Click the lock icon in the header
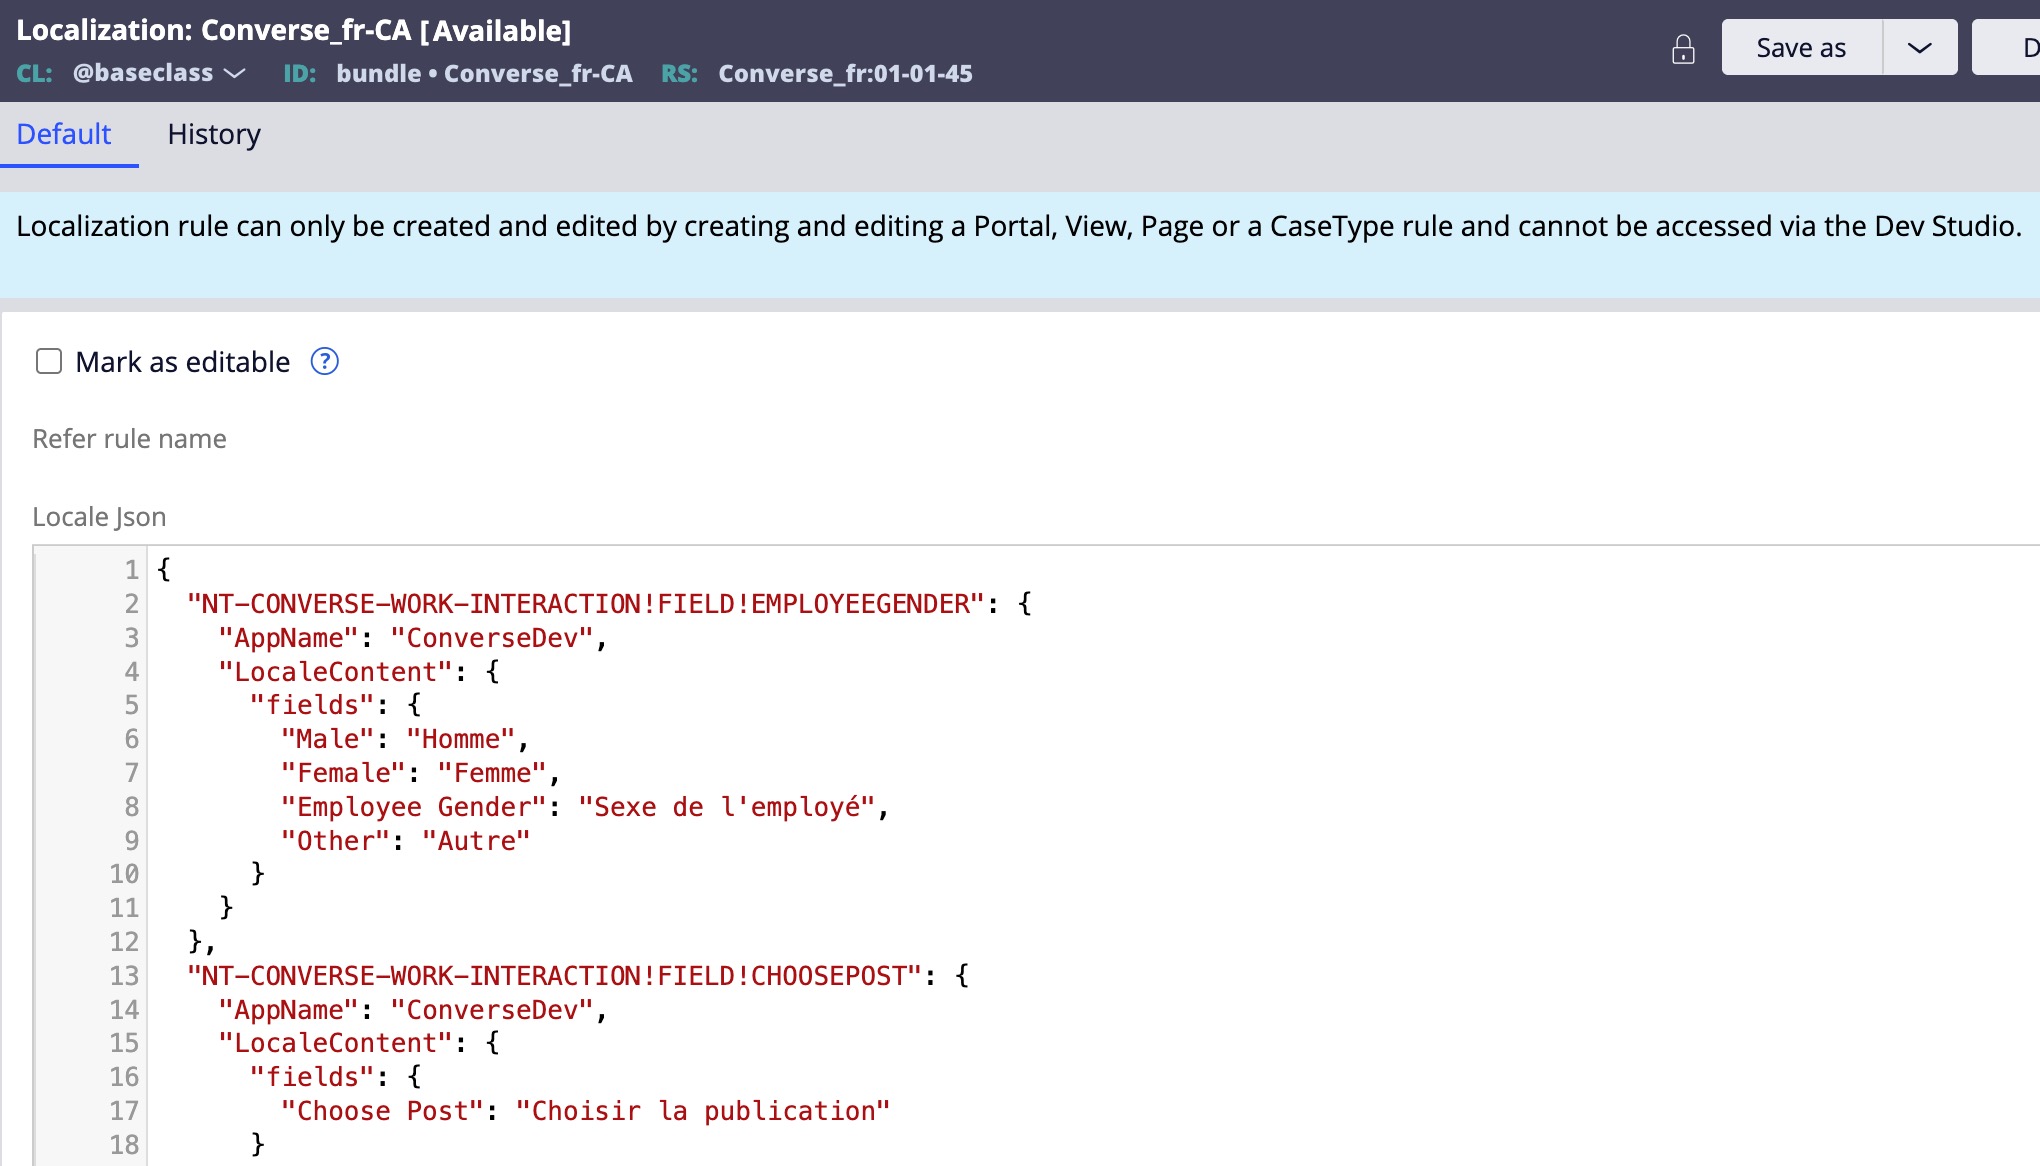2040x1166 pixels. tap(1683, 49)
